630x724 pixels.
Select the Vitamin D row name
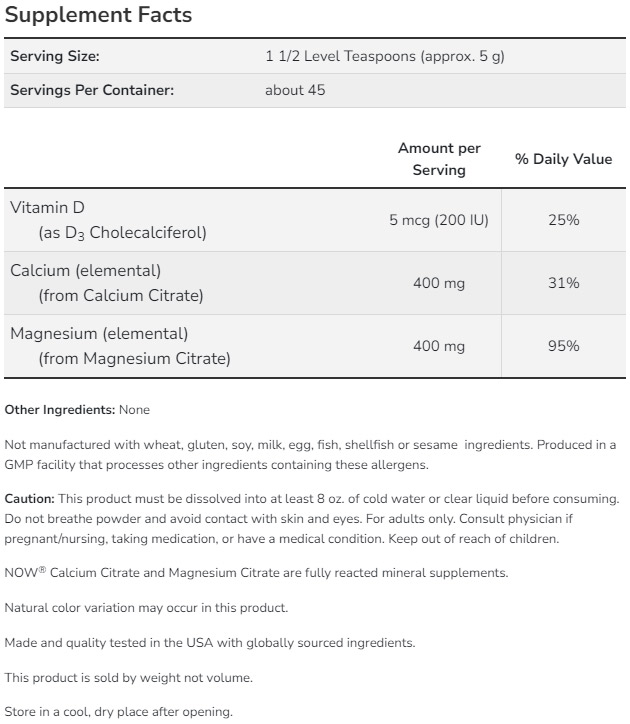click(x=47, y=207)
